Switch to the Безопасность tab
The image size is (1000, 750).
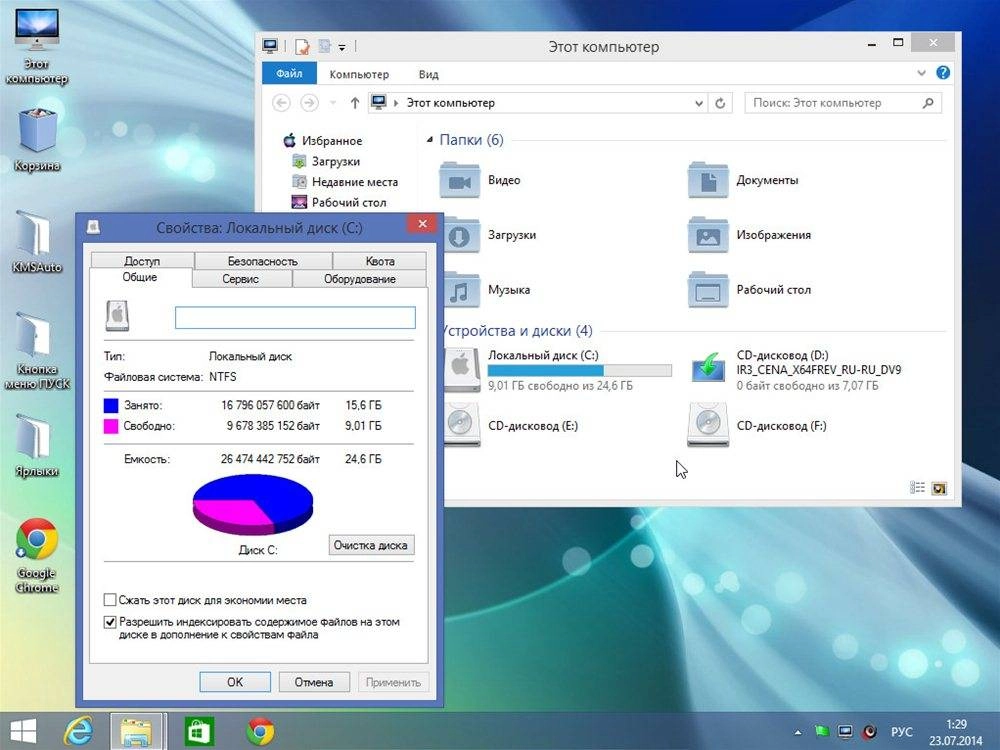263,261
